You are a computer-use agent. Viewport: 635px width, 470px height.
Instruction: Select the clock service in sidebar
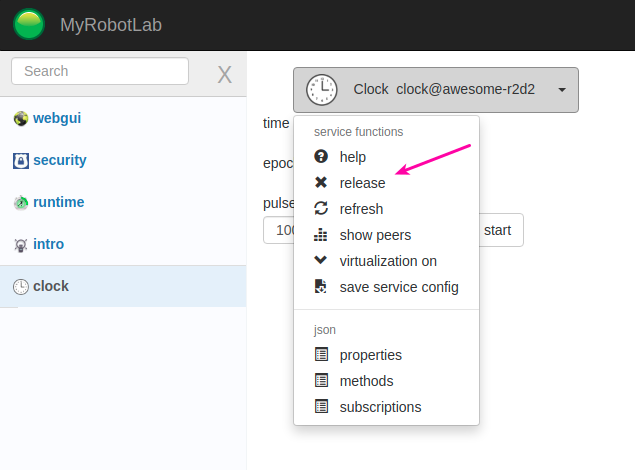123,286
